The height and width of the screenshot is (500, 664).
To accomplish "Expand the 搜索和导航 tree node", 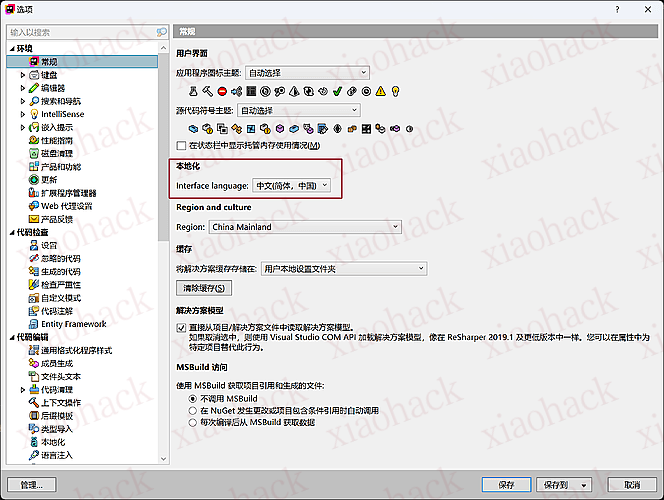I will coord(23,101).
